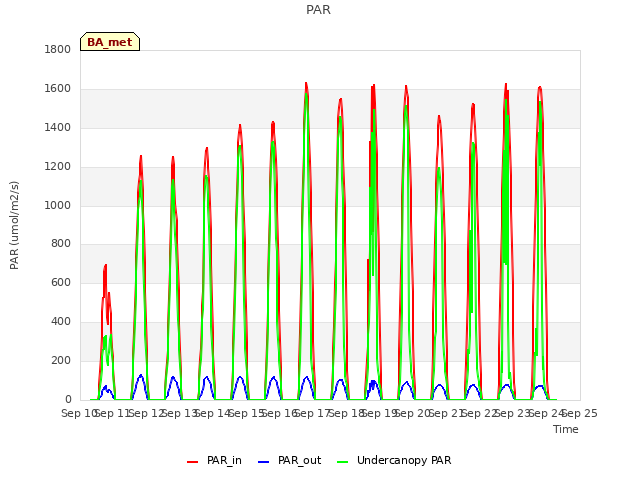Click the 1800 y-axis tick label
The height and width of the screenshot is (480, 640).
[58, 50]
